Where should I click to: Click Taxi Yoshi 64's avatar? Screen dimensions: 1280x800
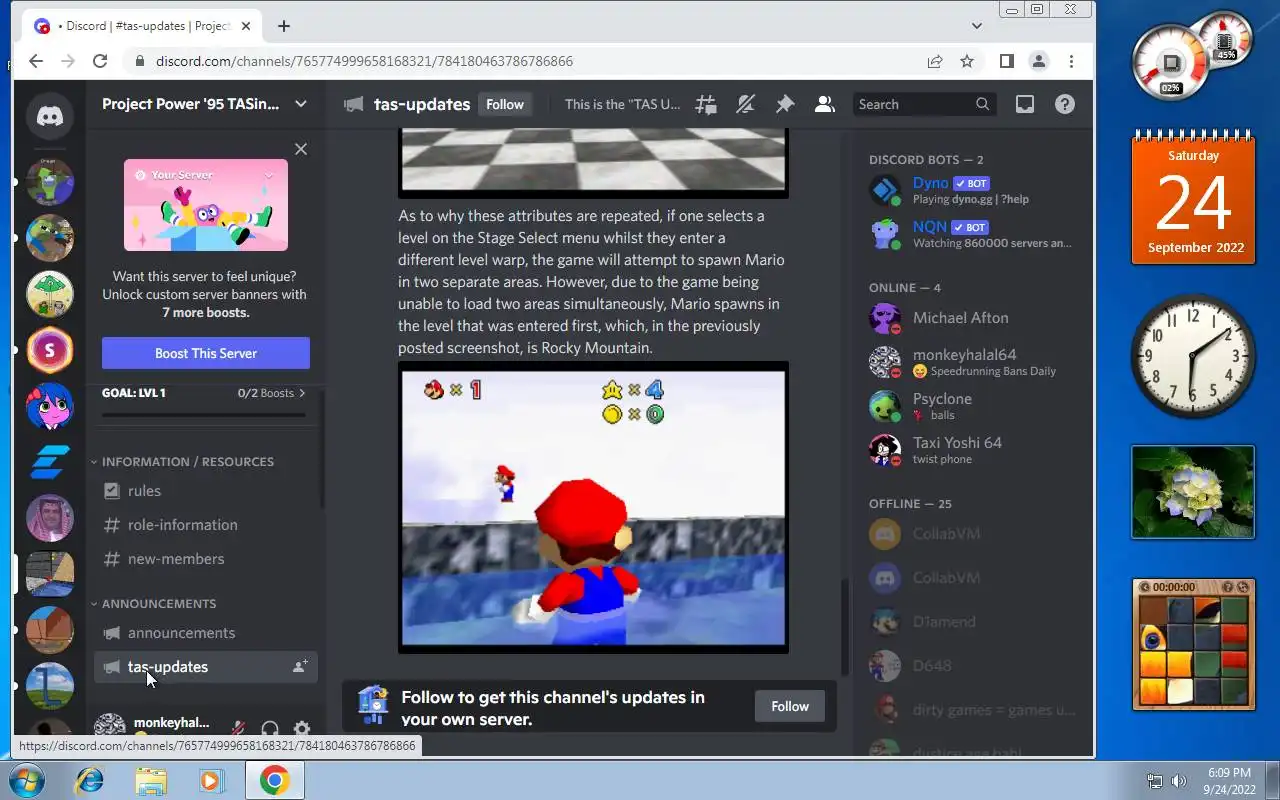click(x=885, y=450)
